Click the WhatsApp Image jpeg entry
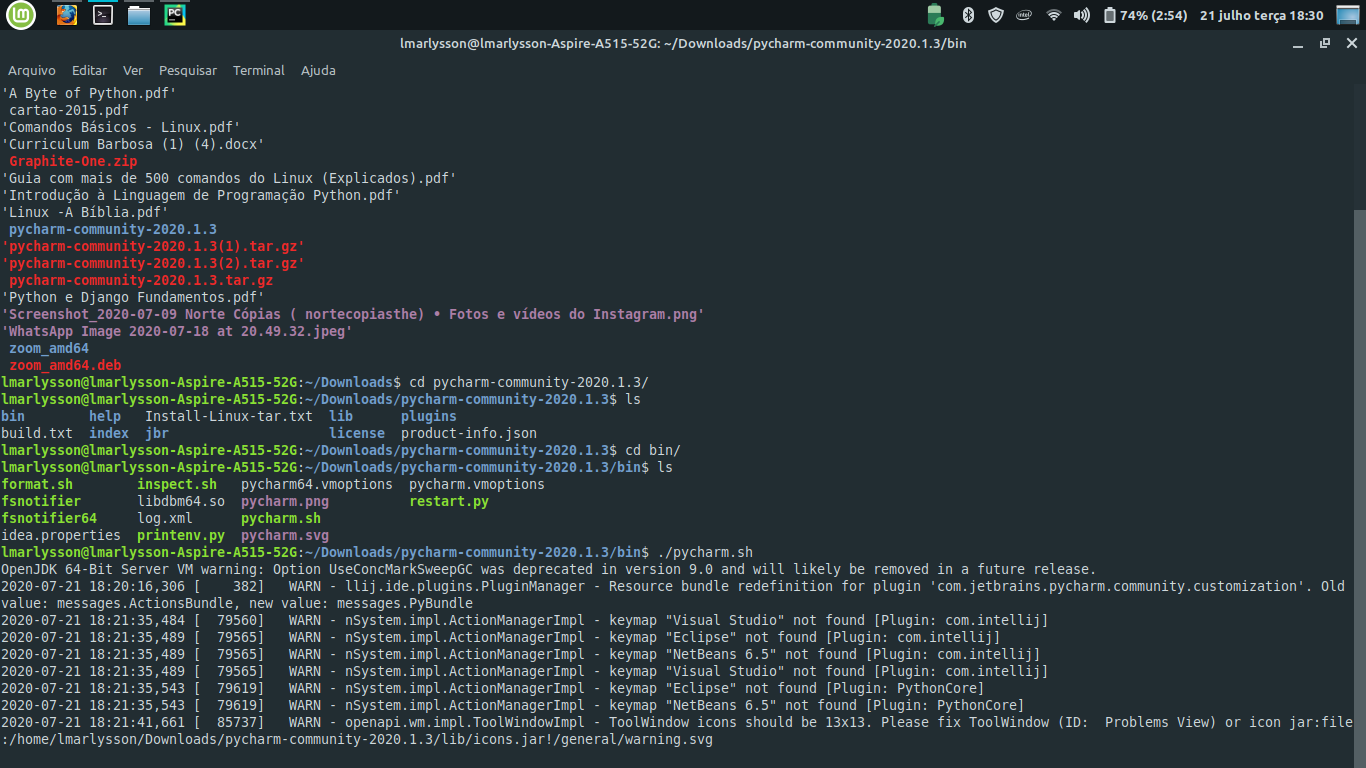This screenshot has width=1366, height=768. coord(177,331)
